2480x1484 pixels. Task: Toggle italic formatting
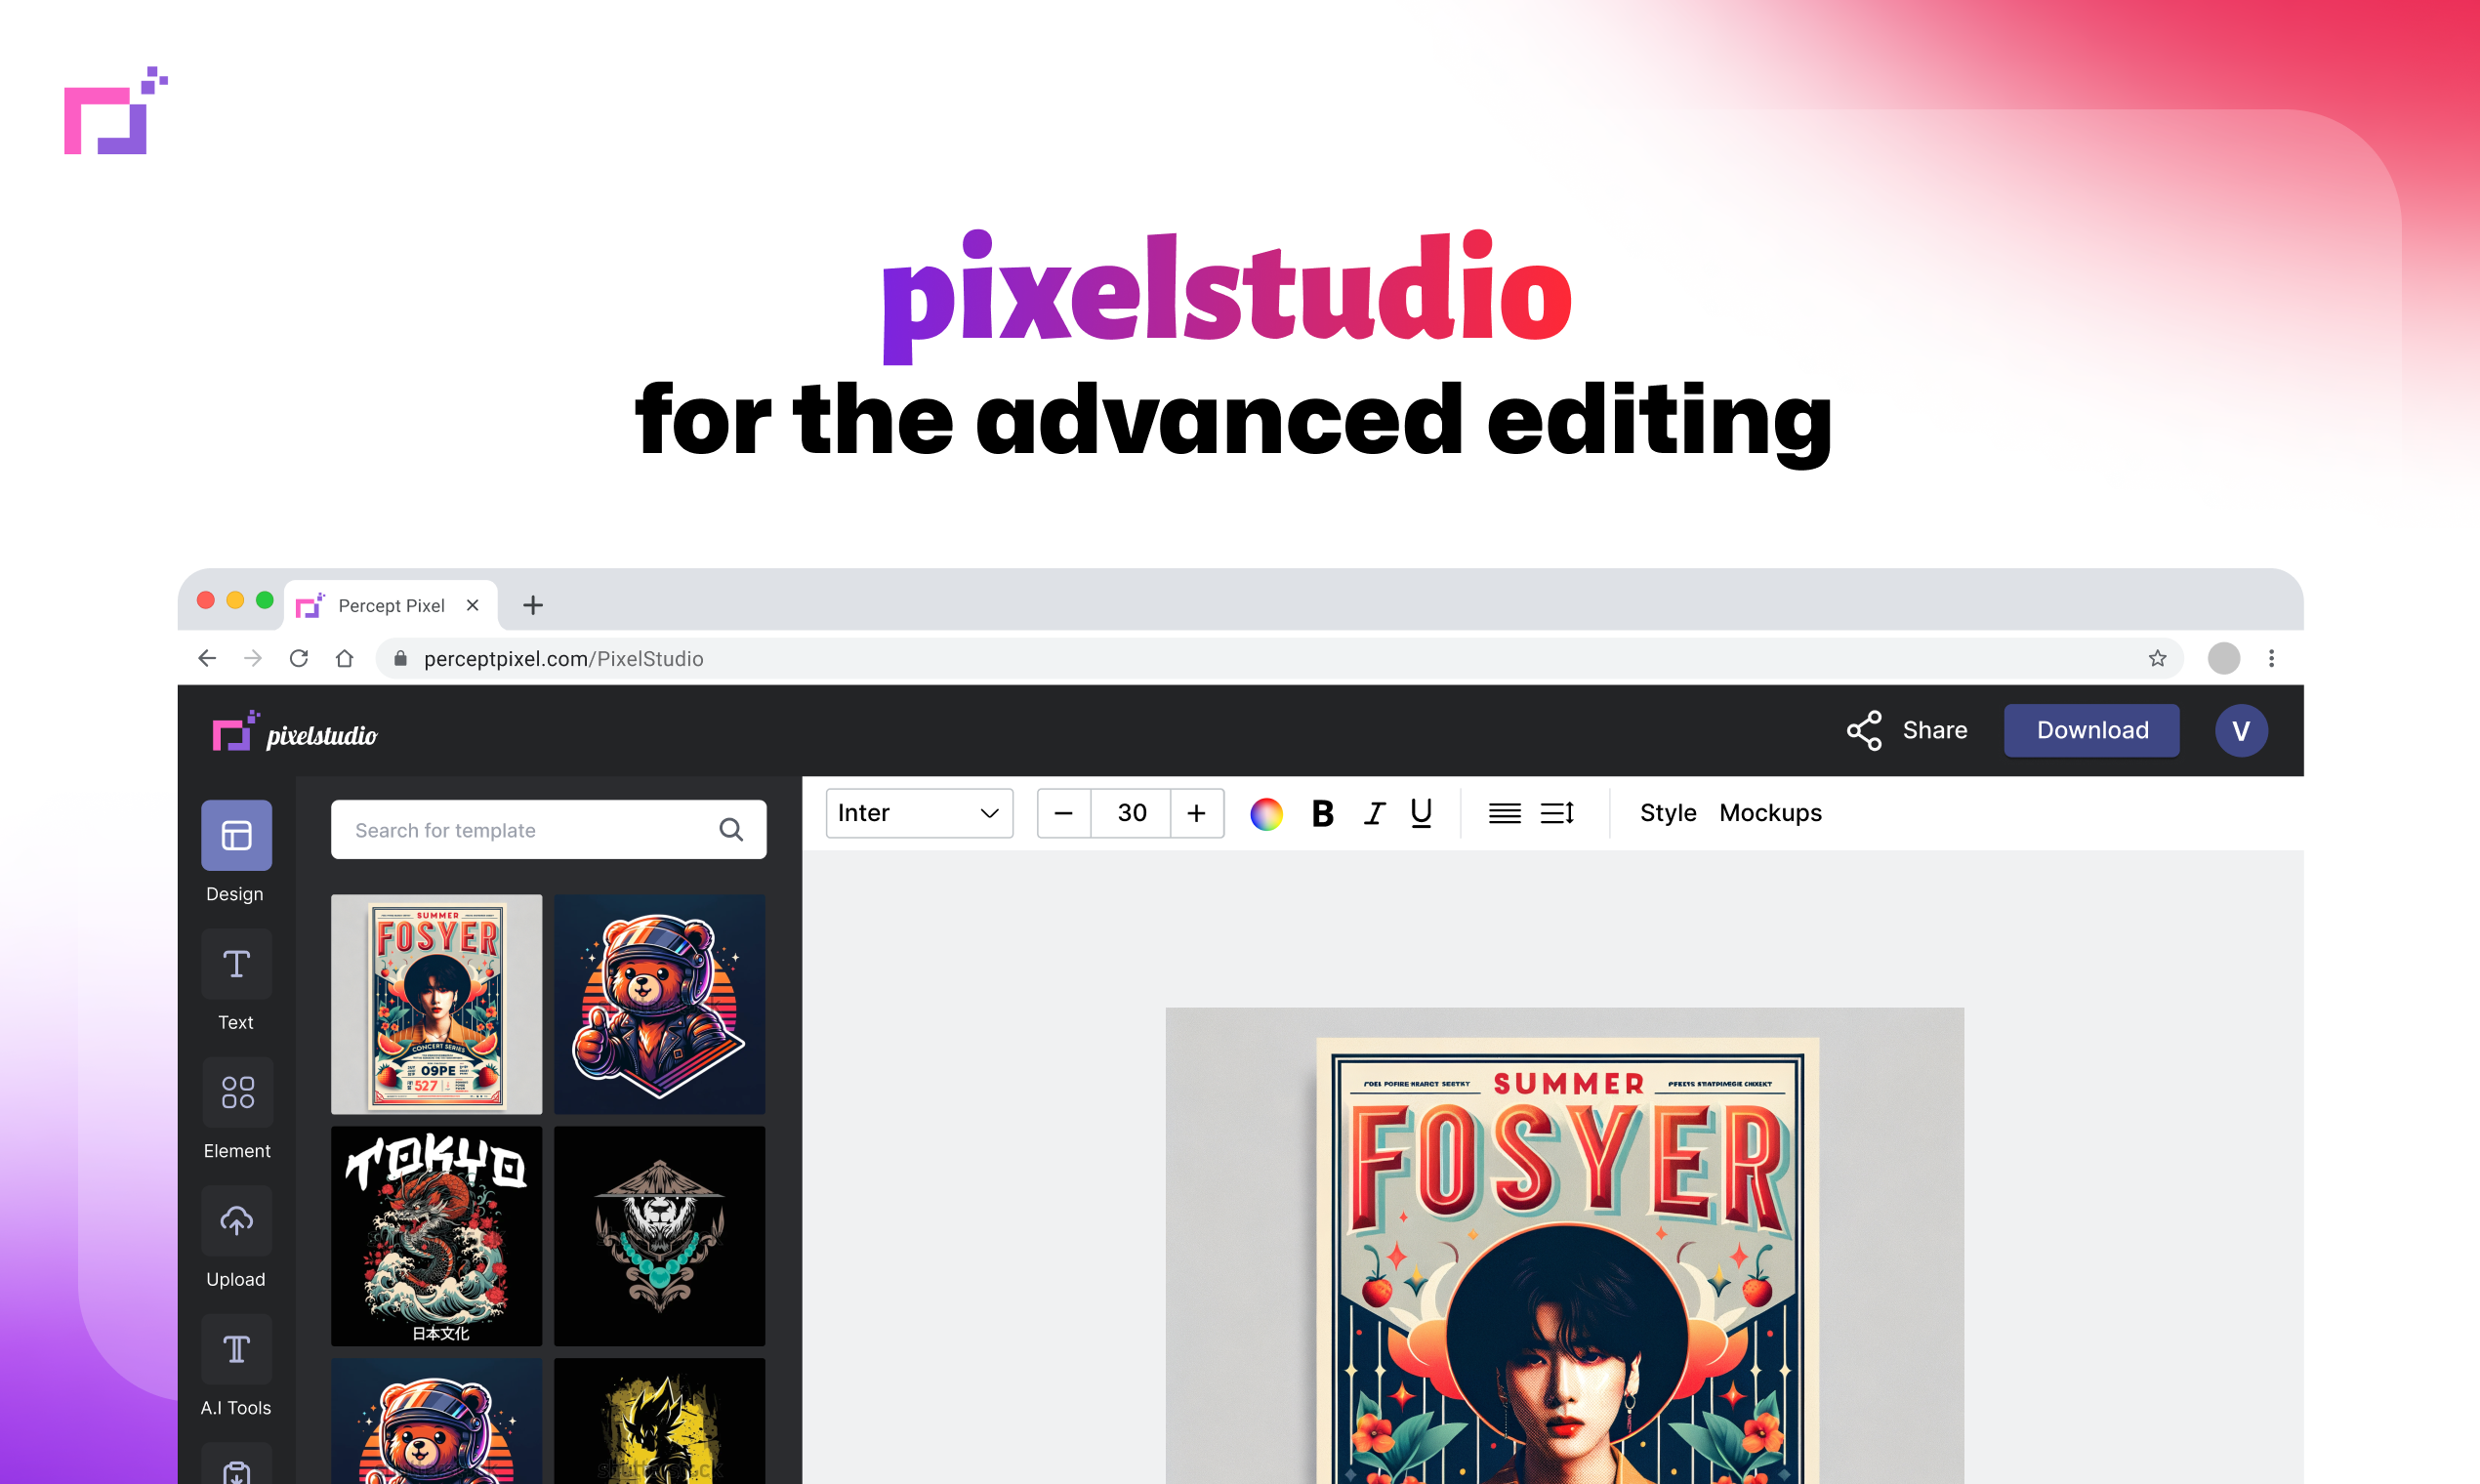point(1374,813)
